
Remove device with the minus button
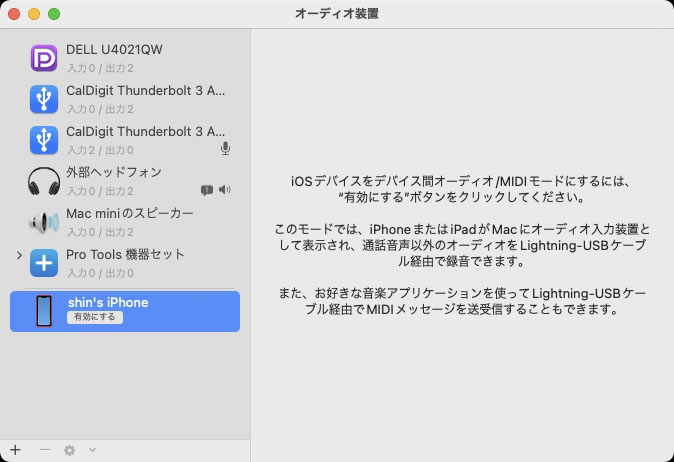[x=45, y=450]
